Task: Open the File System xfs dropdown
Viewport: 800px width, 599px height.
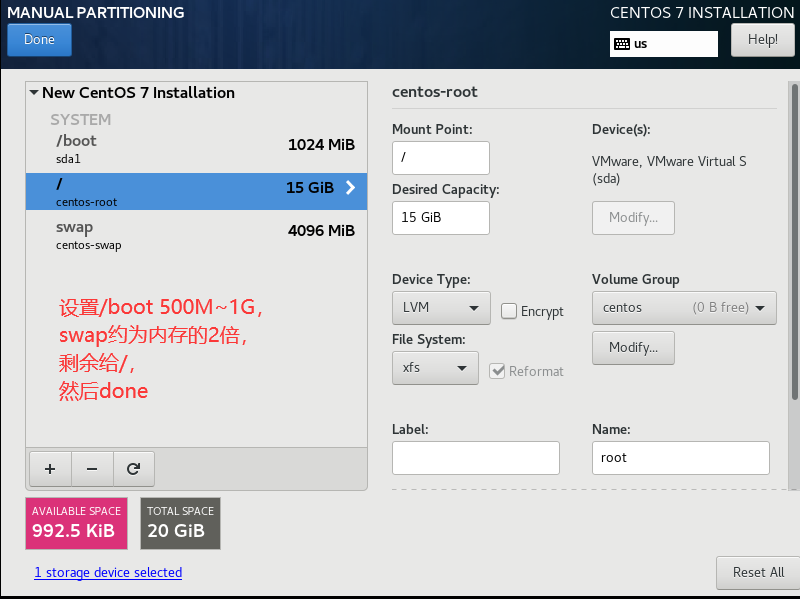Action: (435, 368)
